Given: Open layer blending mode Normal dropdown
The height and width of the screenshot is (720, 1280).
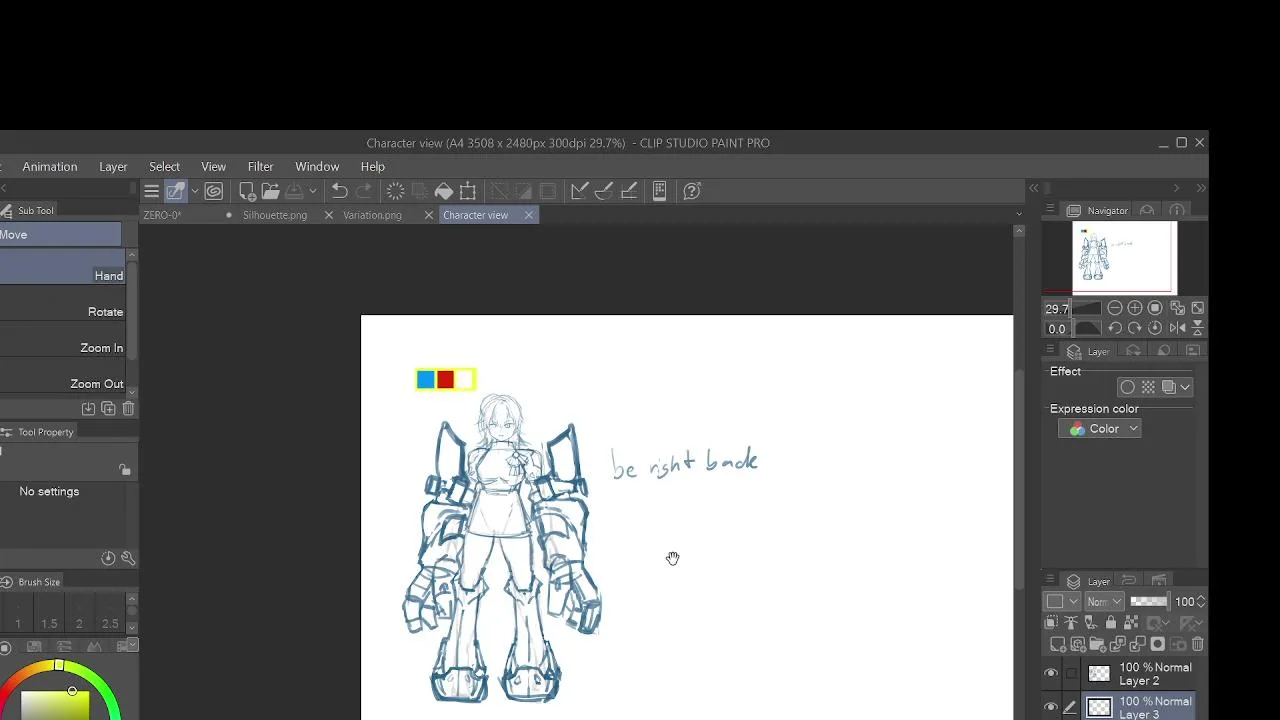Looking at the screenshot, I should click(1105, 602).
